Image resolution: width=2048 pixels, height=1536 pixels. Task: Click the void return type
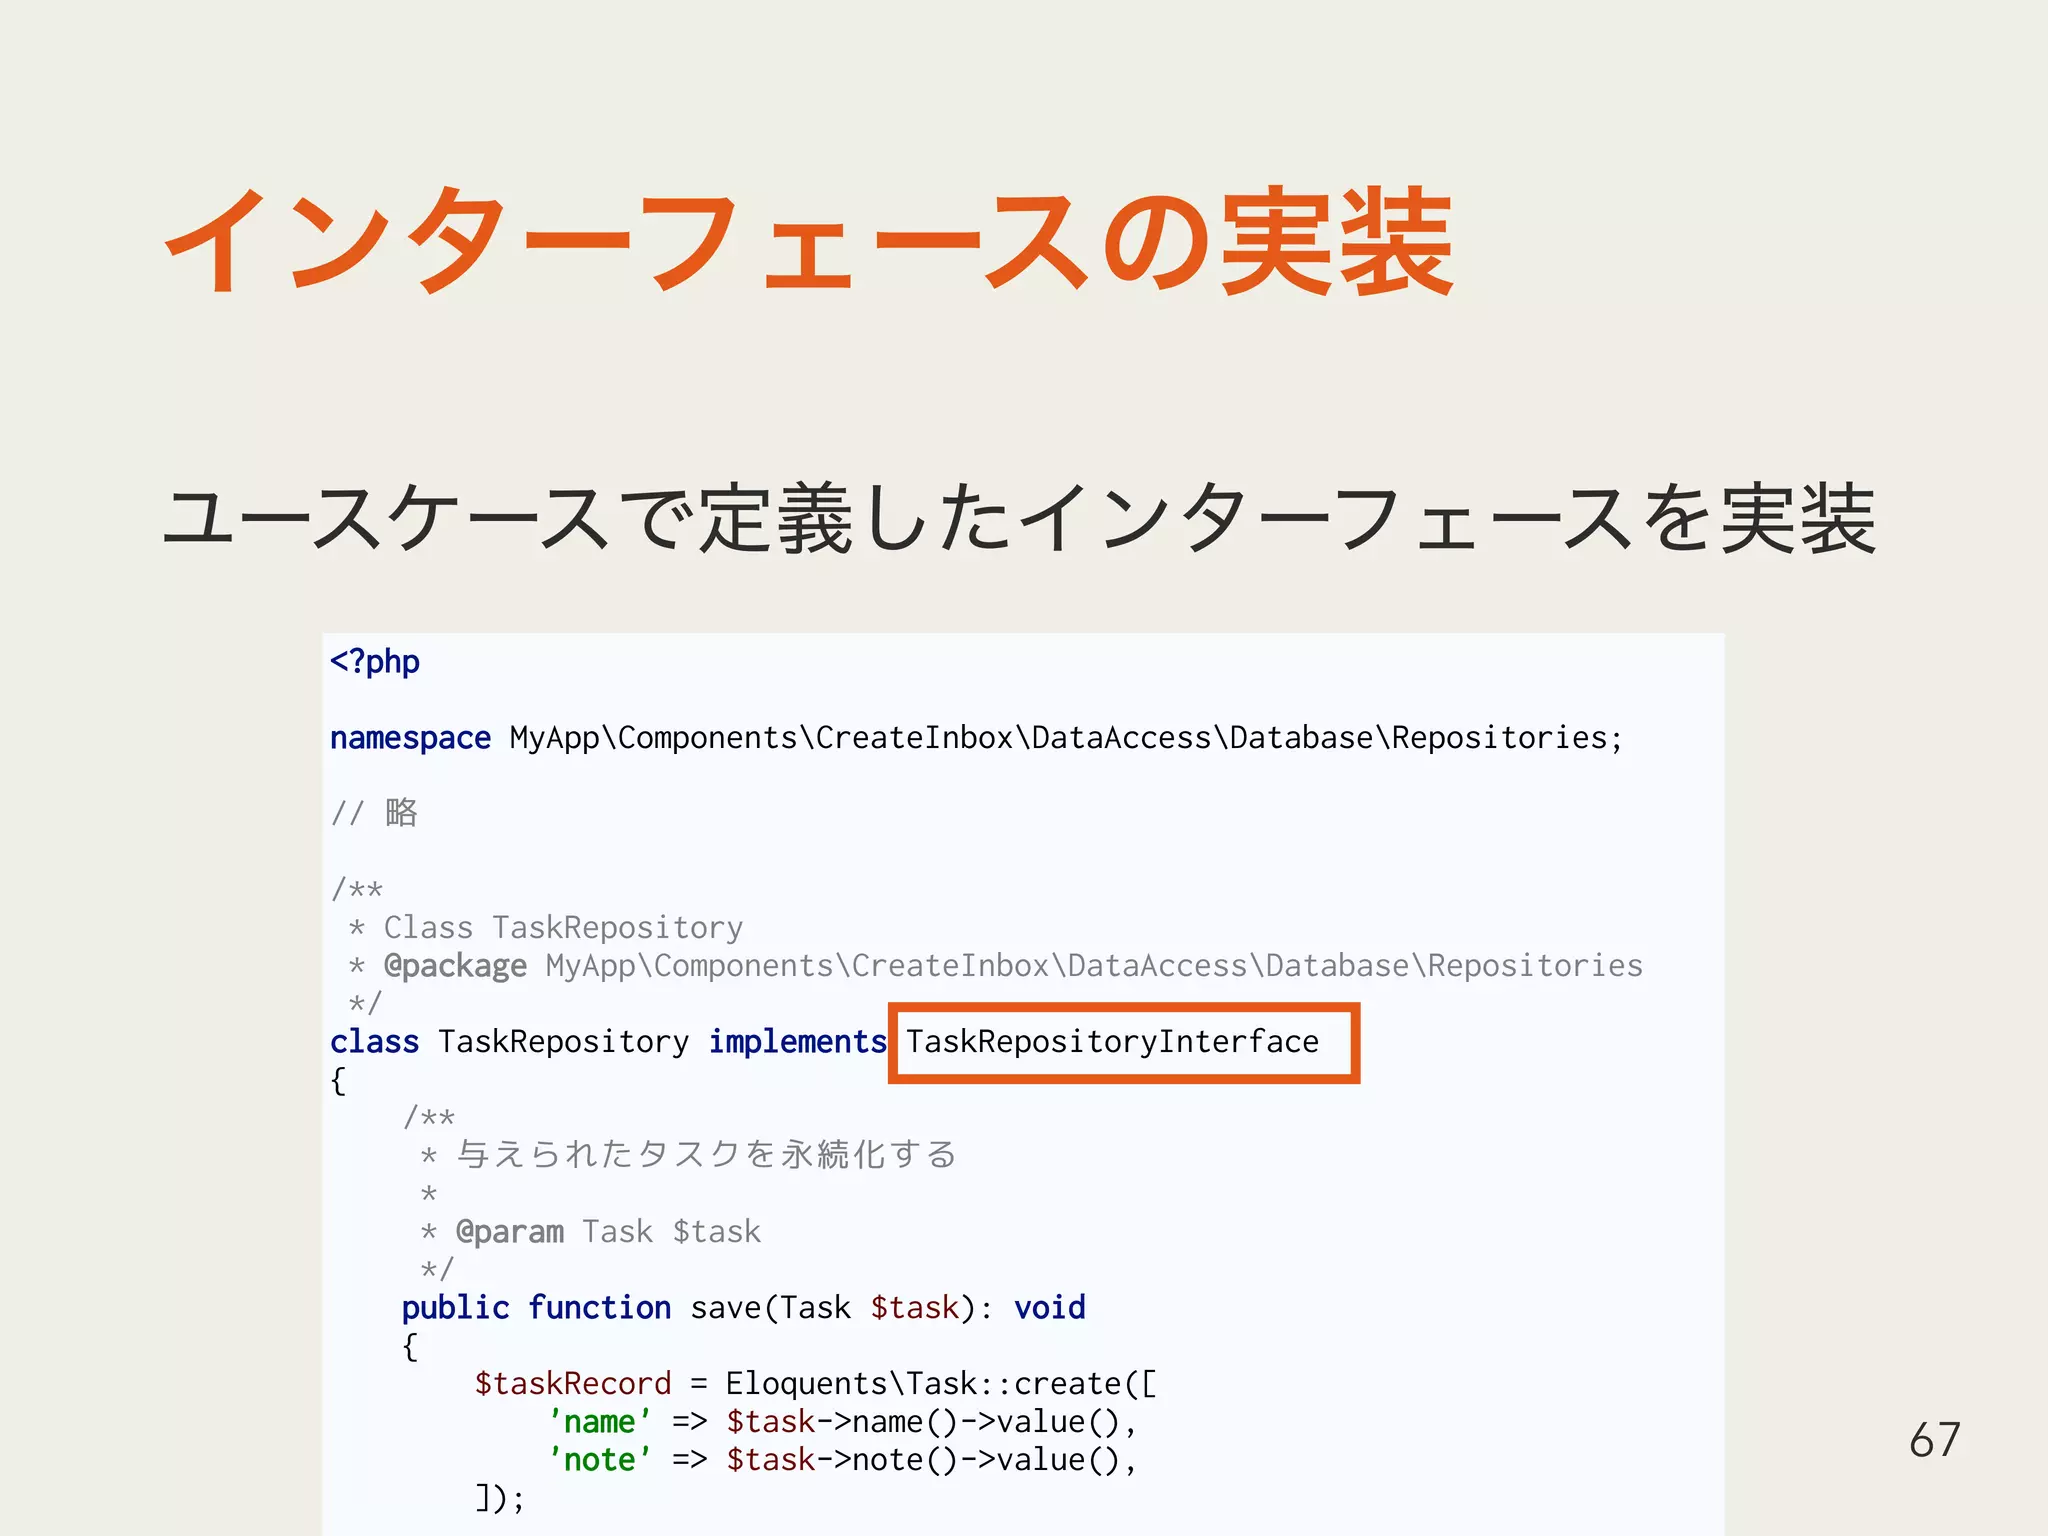coord(1049,1308)
